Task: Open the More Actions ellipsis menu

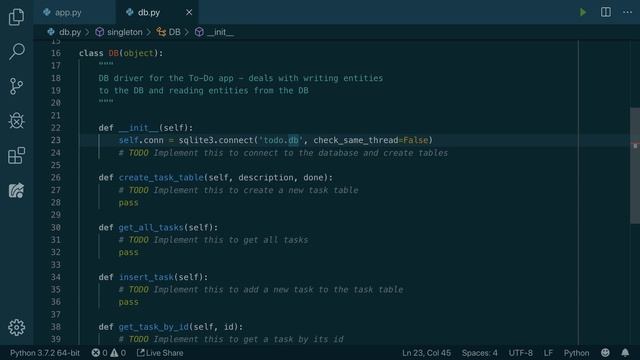Action: point(627,12)
